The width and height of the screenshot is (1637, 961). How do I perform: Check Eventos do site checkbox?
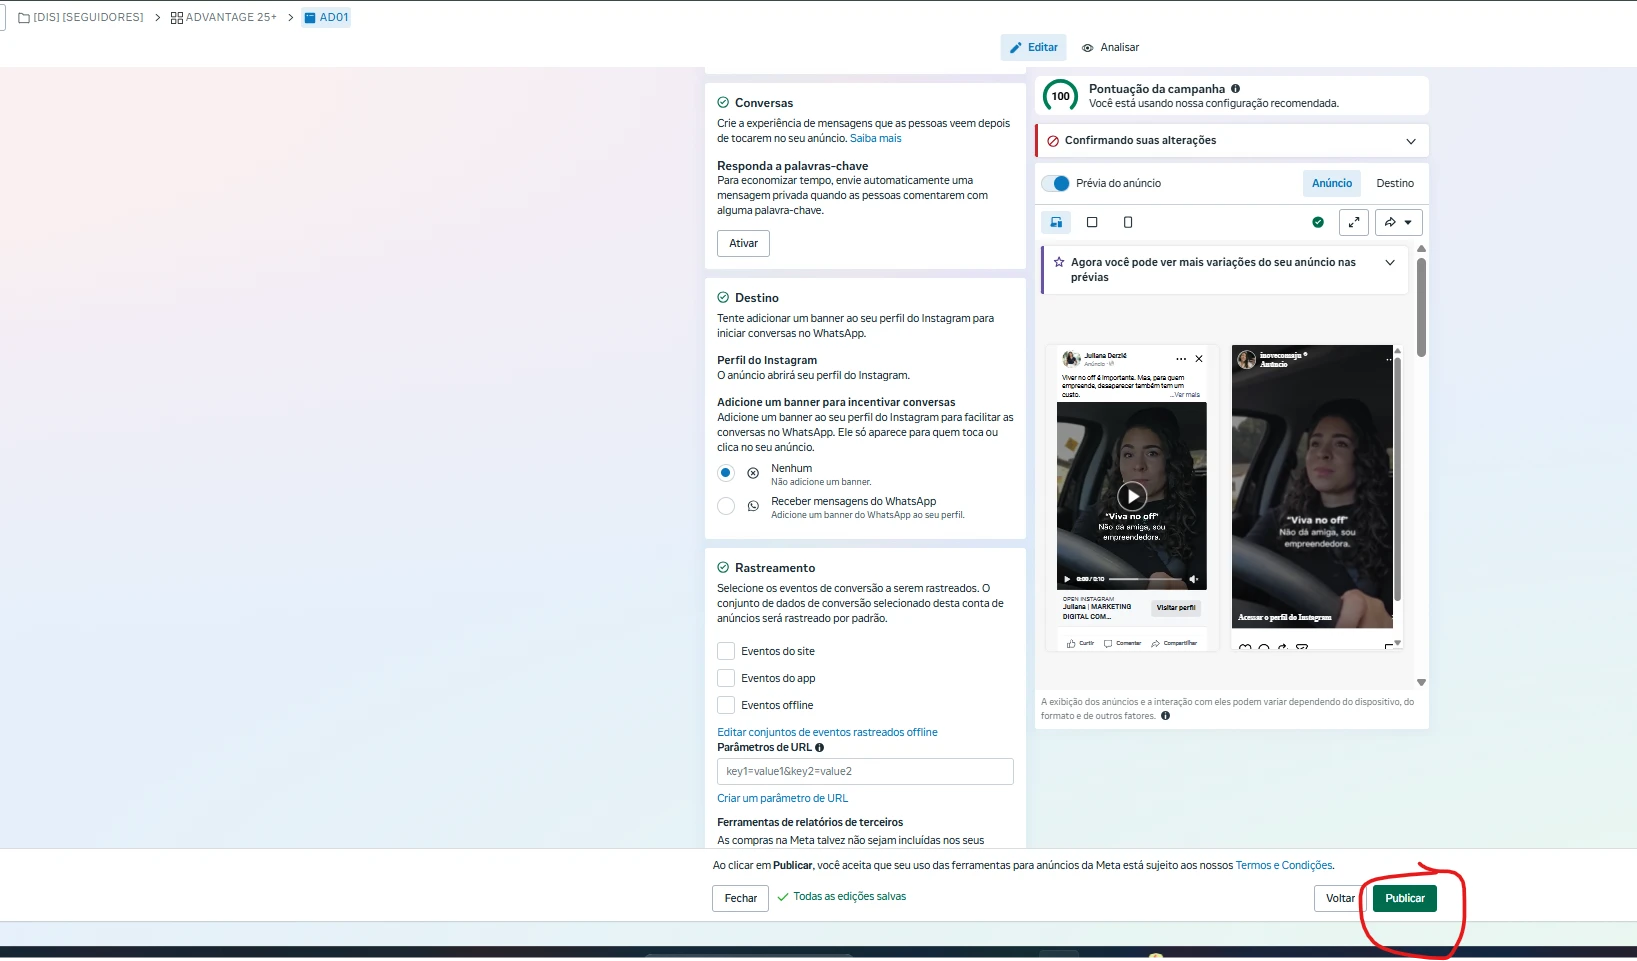pos(726,651)
